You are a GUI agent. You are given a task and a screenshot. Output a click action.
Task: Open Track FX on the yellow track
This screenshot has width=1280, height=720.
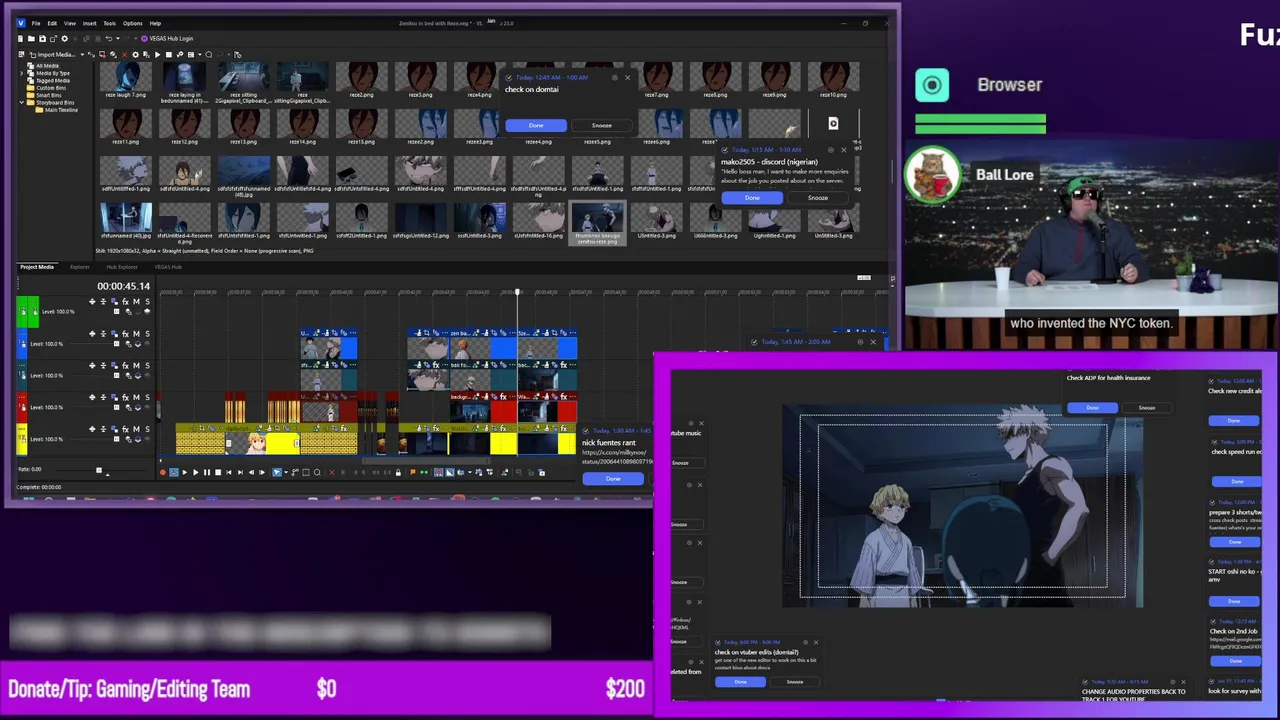pyautogui.click(x=126, y=430)
